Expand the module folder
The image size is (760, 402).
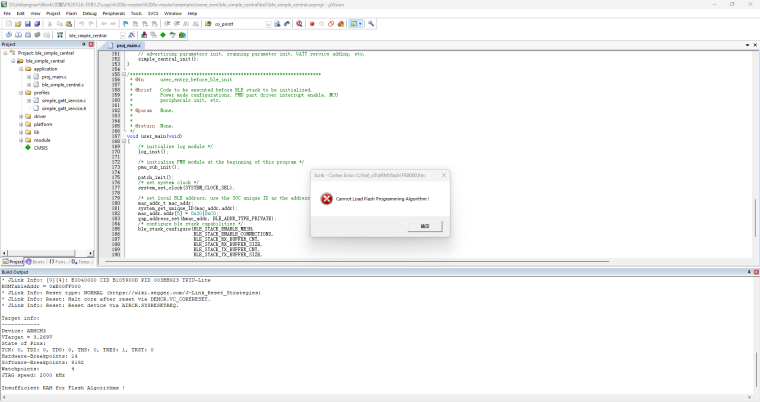pos(21,140)
